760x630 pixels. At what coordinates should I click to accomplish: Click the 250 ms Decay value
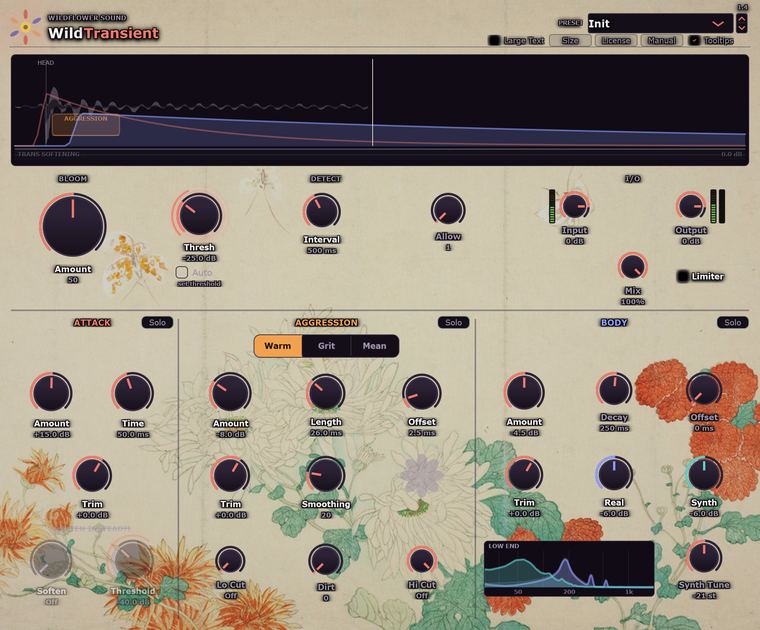(614, 428)
